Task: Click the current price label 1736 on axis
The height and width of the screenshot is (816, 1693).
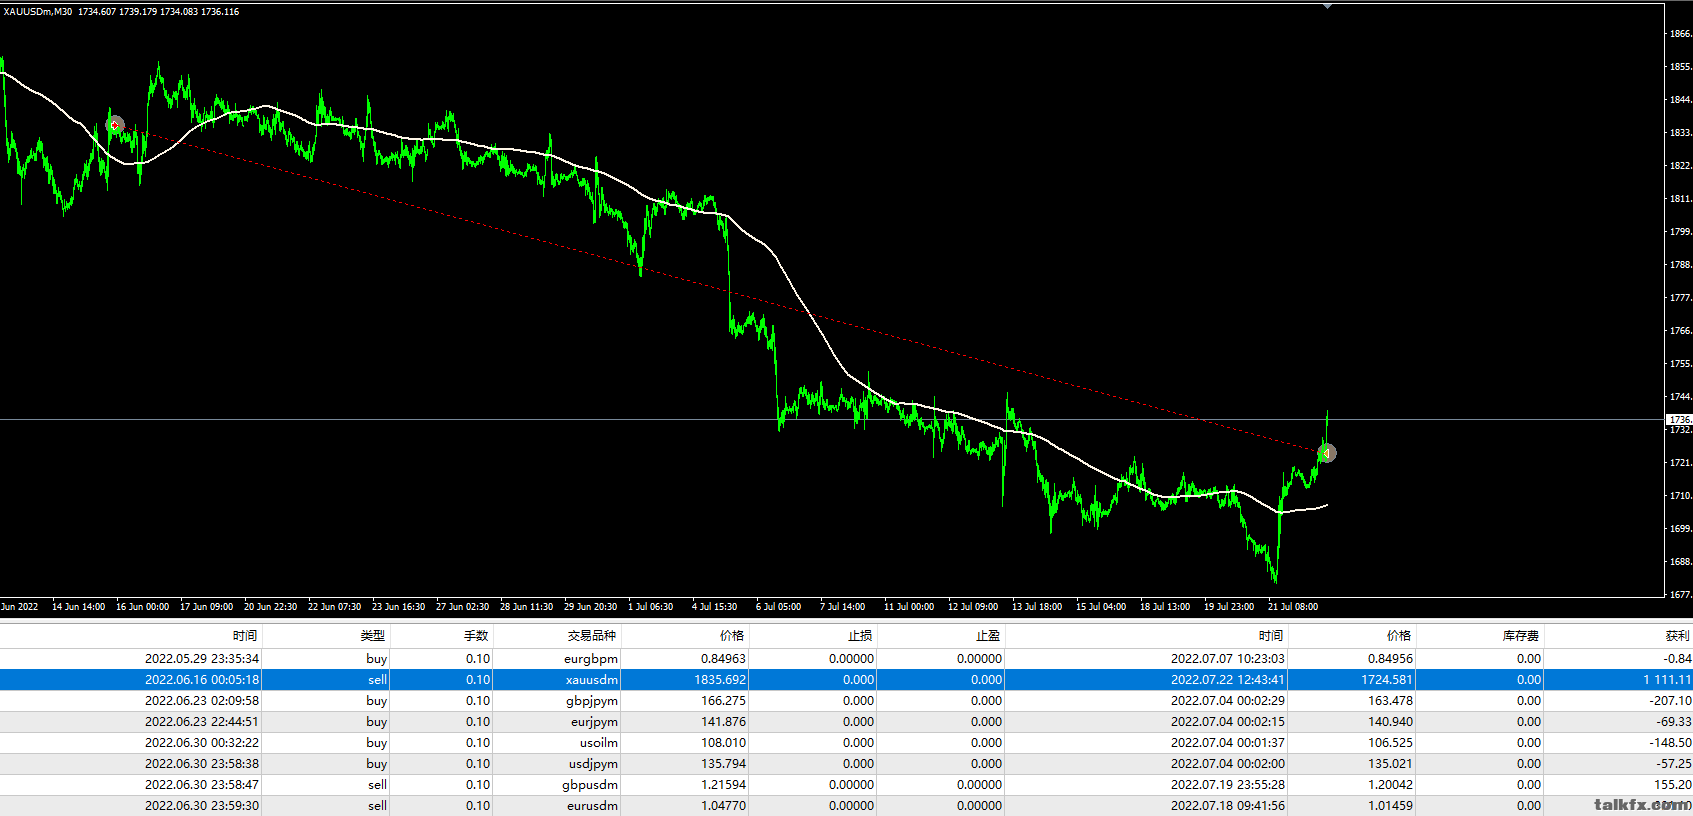Action: point(1679,420)
